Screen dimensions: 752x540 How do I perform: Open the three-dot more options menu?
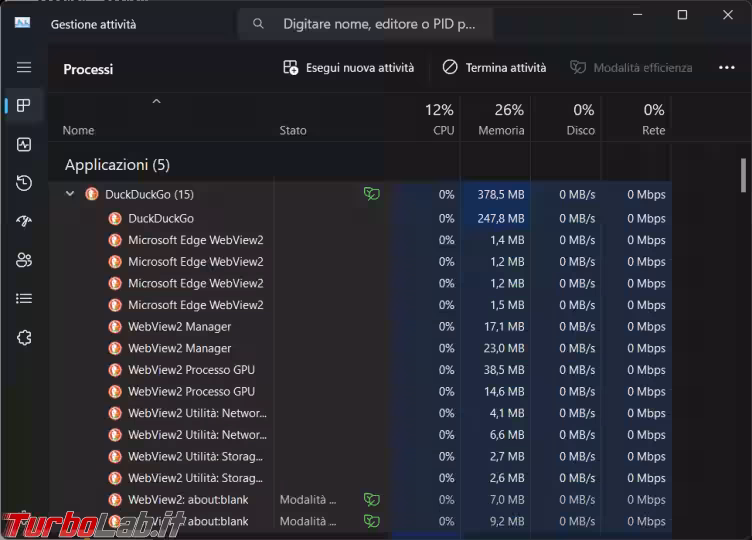pyautogui.click(x=727, y=68)
